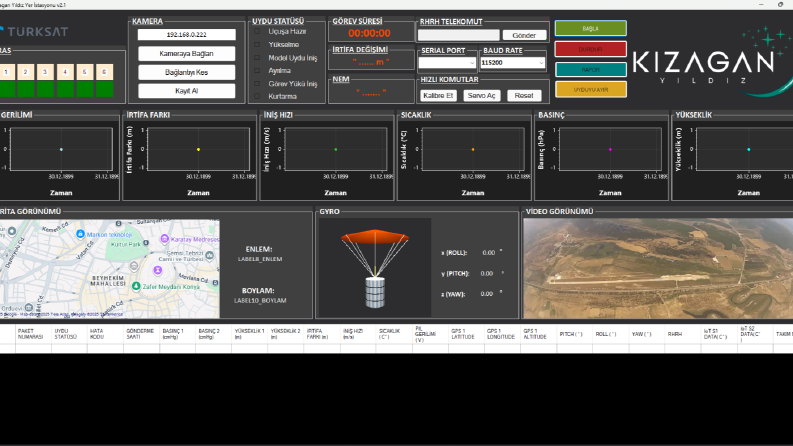Click the Basınç graph magenta point
This screenshot has height=446, width=793.
(x=610, y=149)
